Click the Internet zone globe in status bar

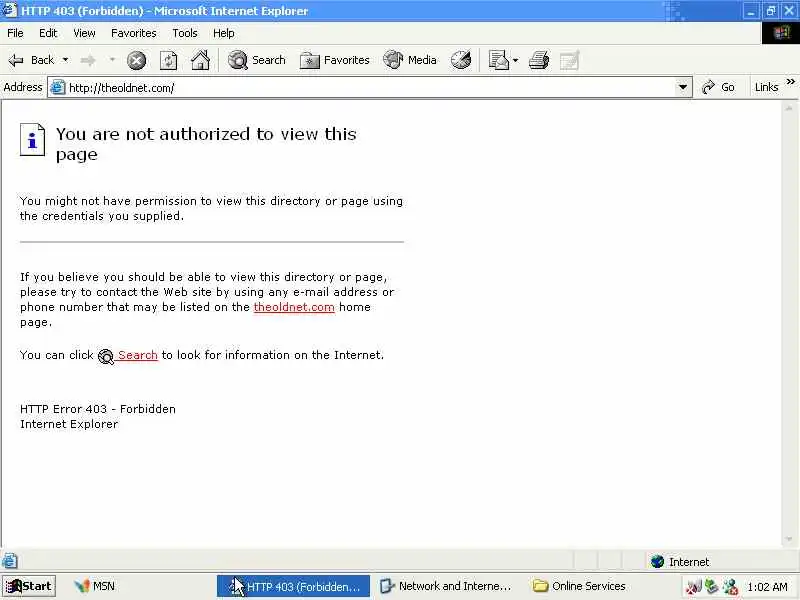(x=657, y=562)
